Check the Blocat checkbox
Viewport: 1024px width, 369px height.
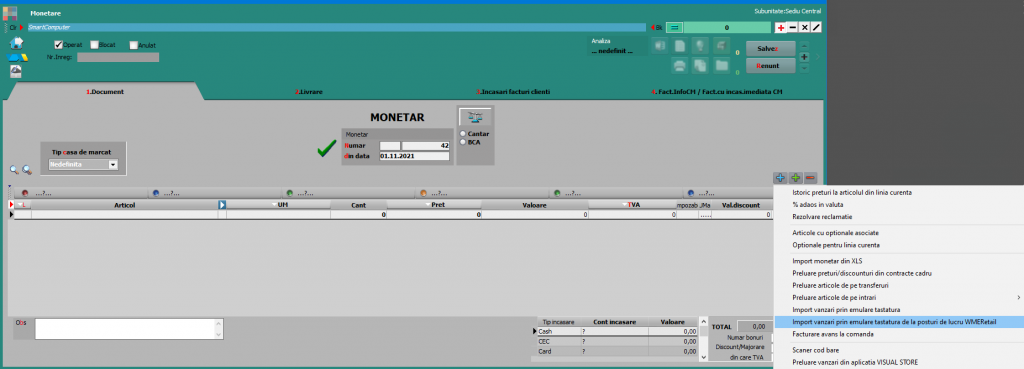(x=94, y=44)
